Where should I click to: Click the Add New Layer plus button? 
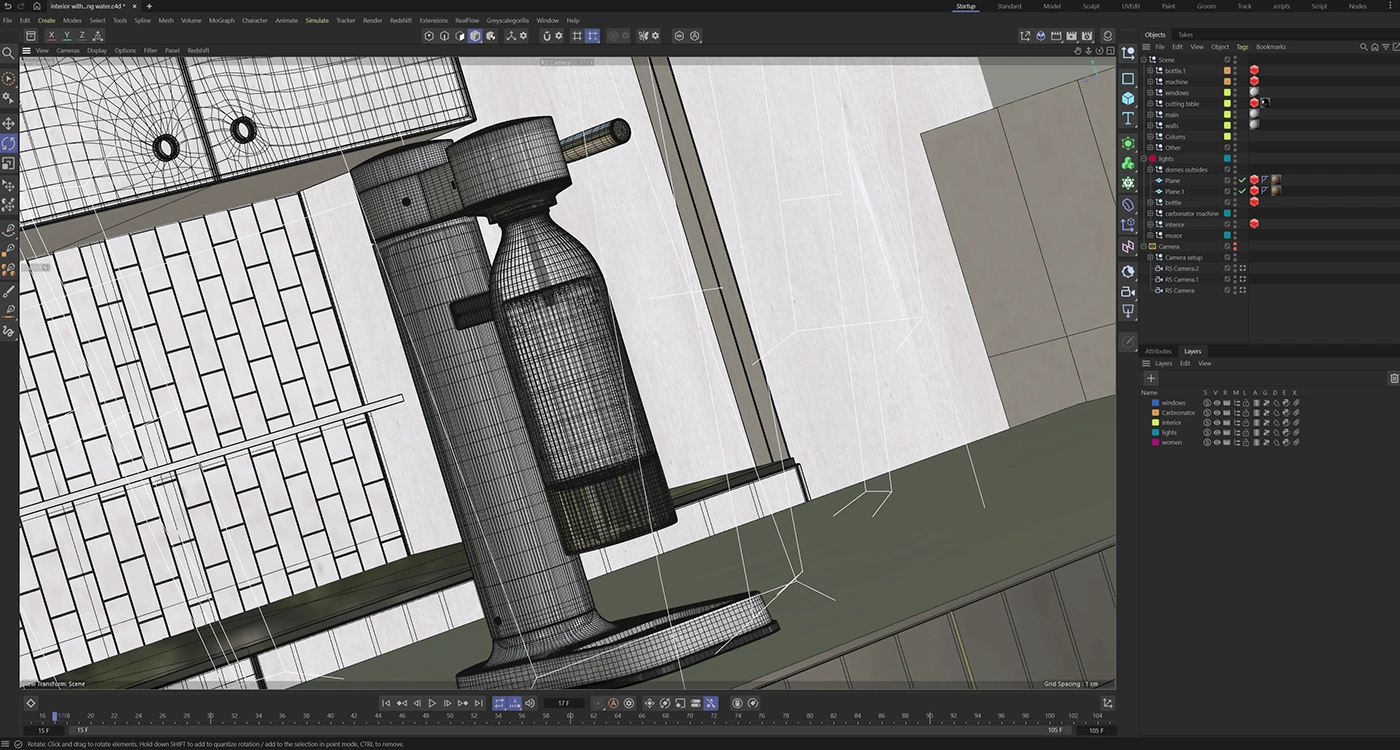point(1151,378)
